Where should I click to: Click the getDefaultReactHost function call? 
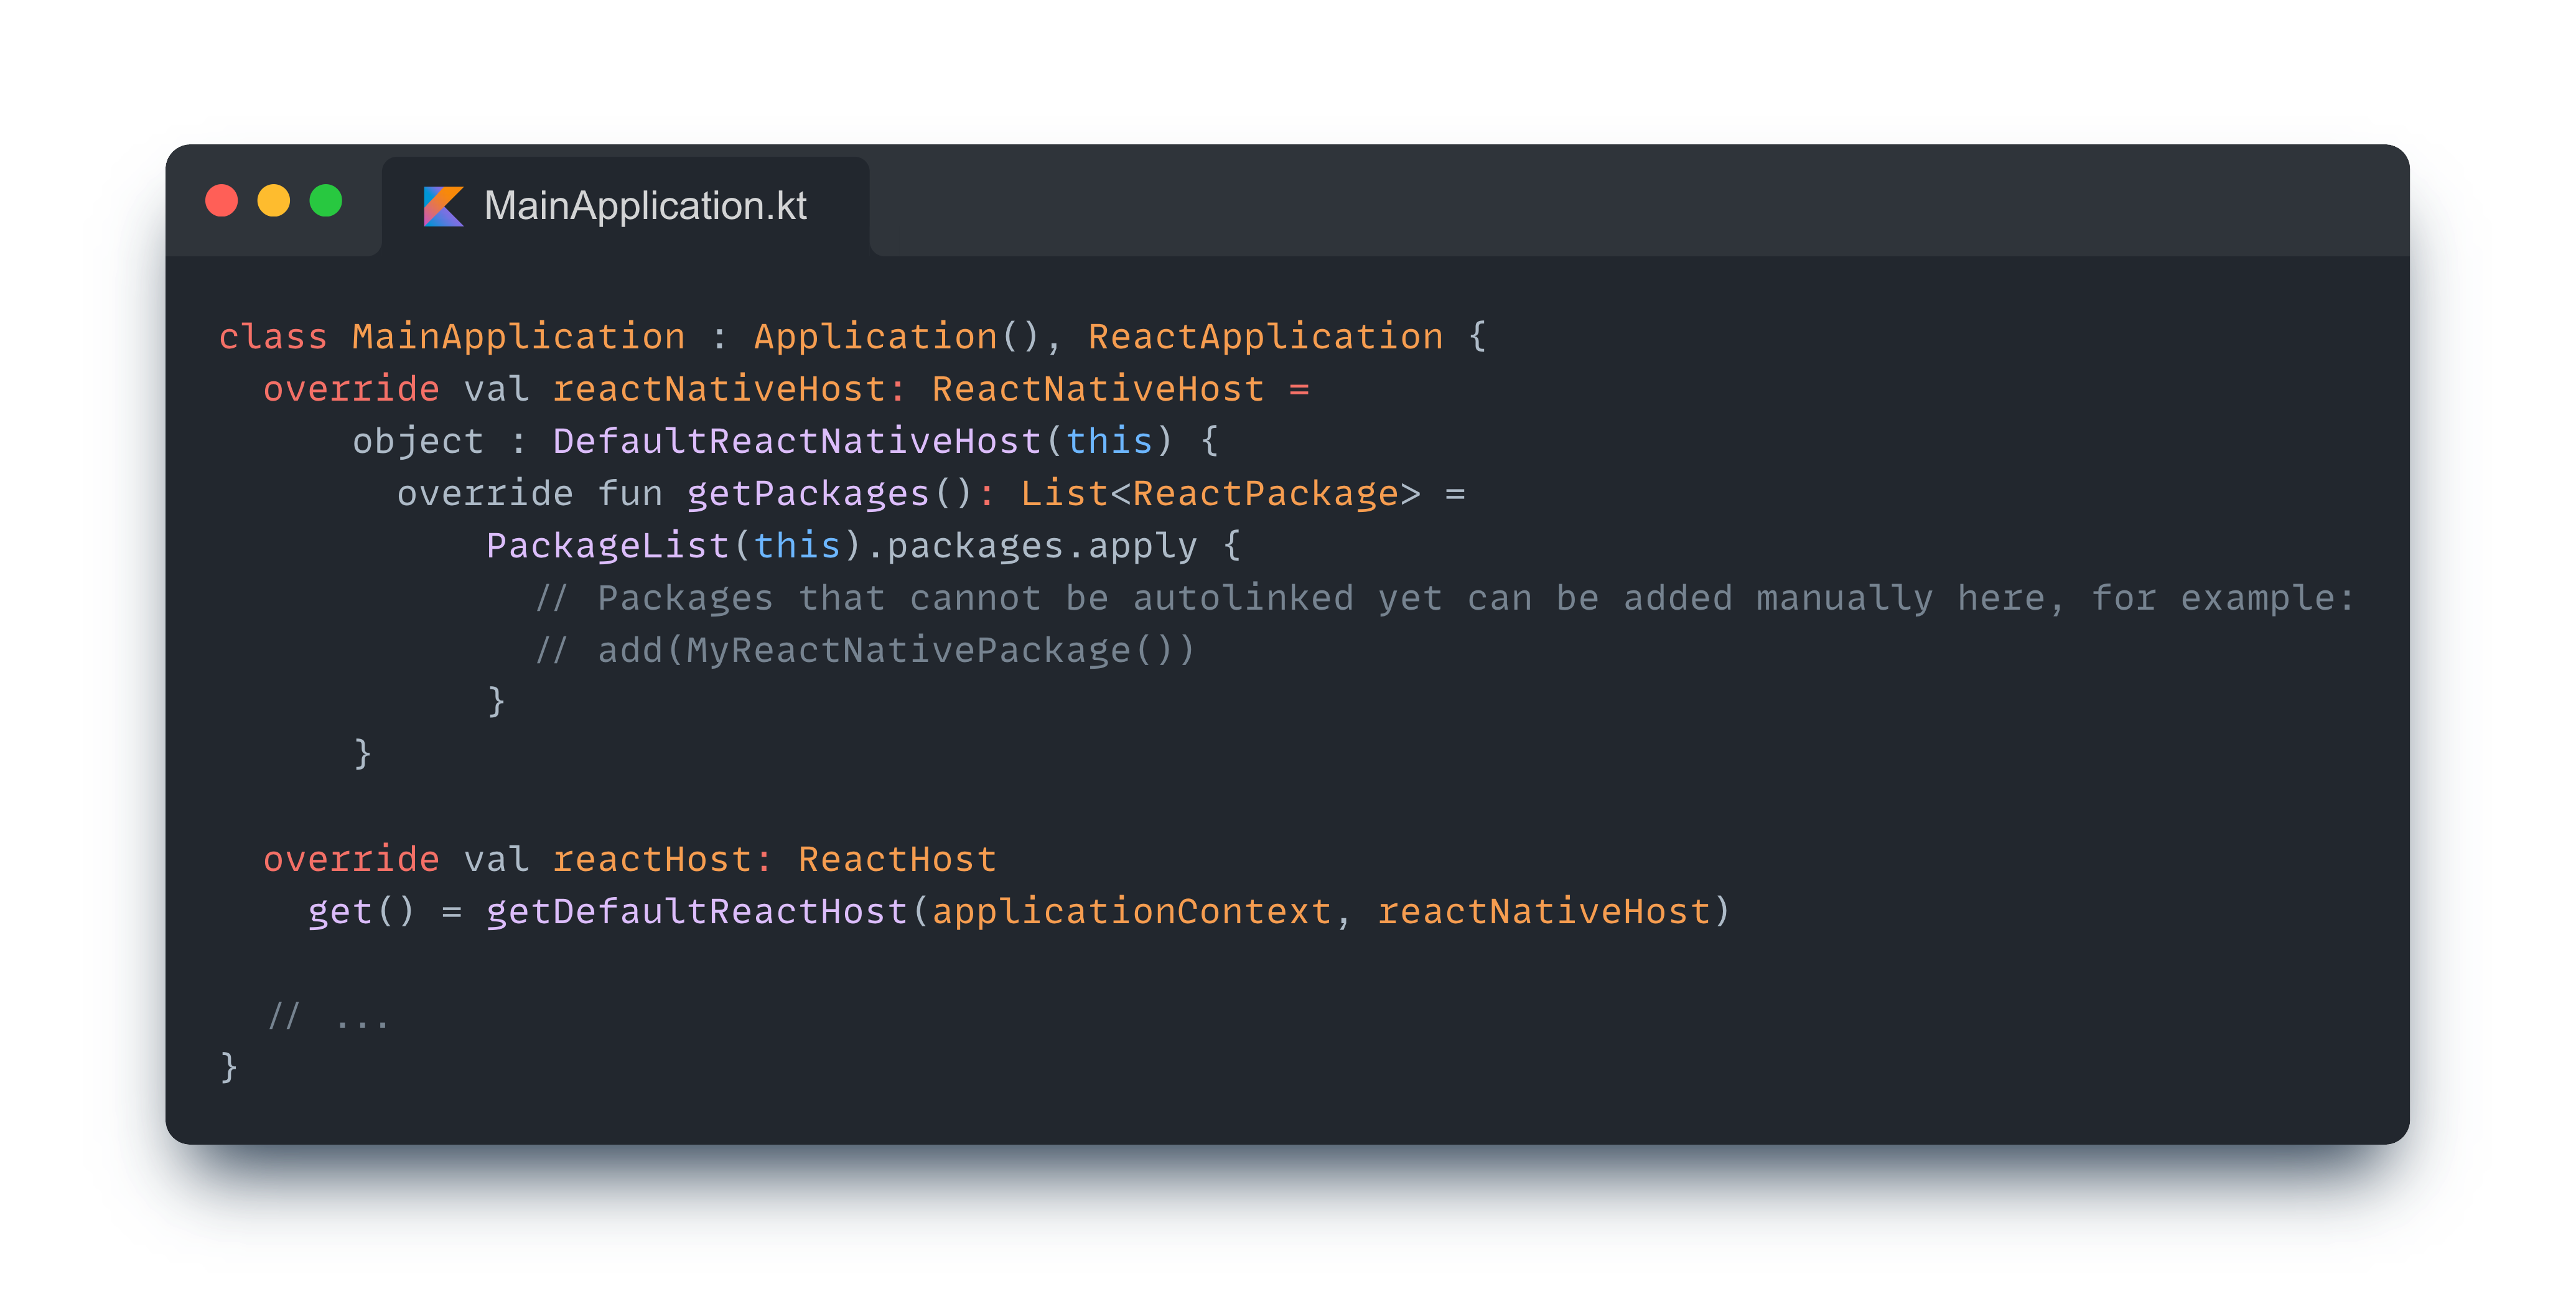pos(697,912)
